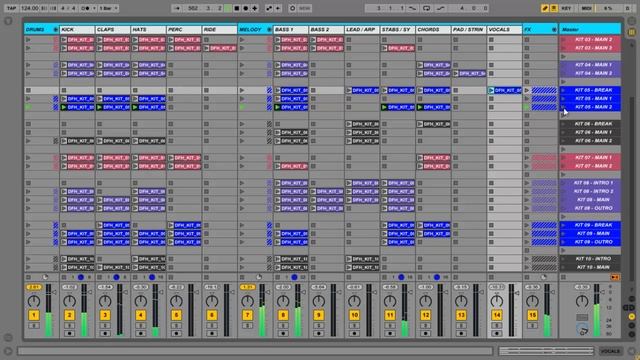Image resolution: width=640 pixels, height=360 pixels.
Task: Toggle the metronome
Action: [x=85, y=8]
